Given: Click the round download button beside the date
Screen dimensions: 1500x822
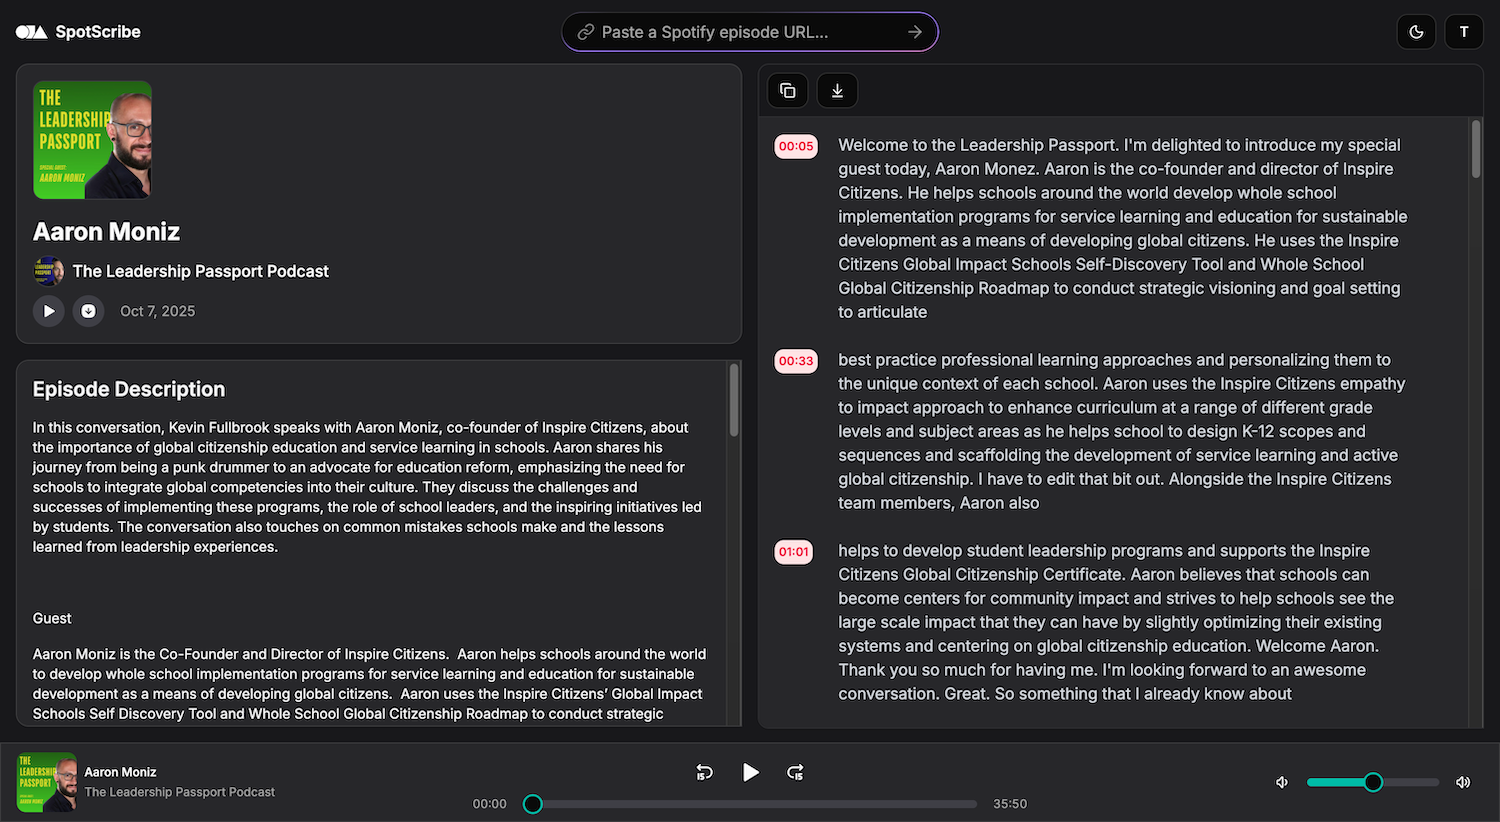Looking at the screenshot, I should click(x=88, y=311).
